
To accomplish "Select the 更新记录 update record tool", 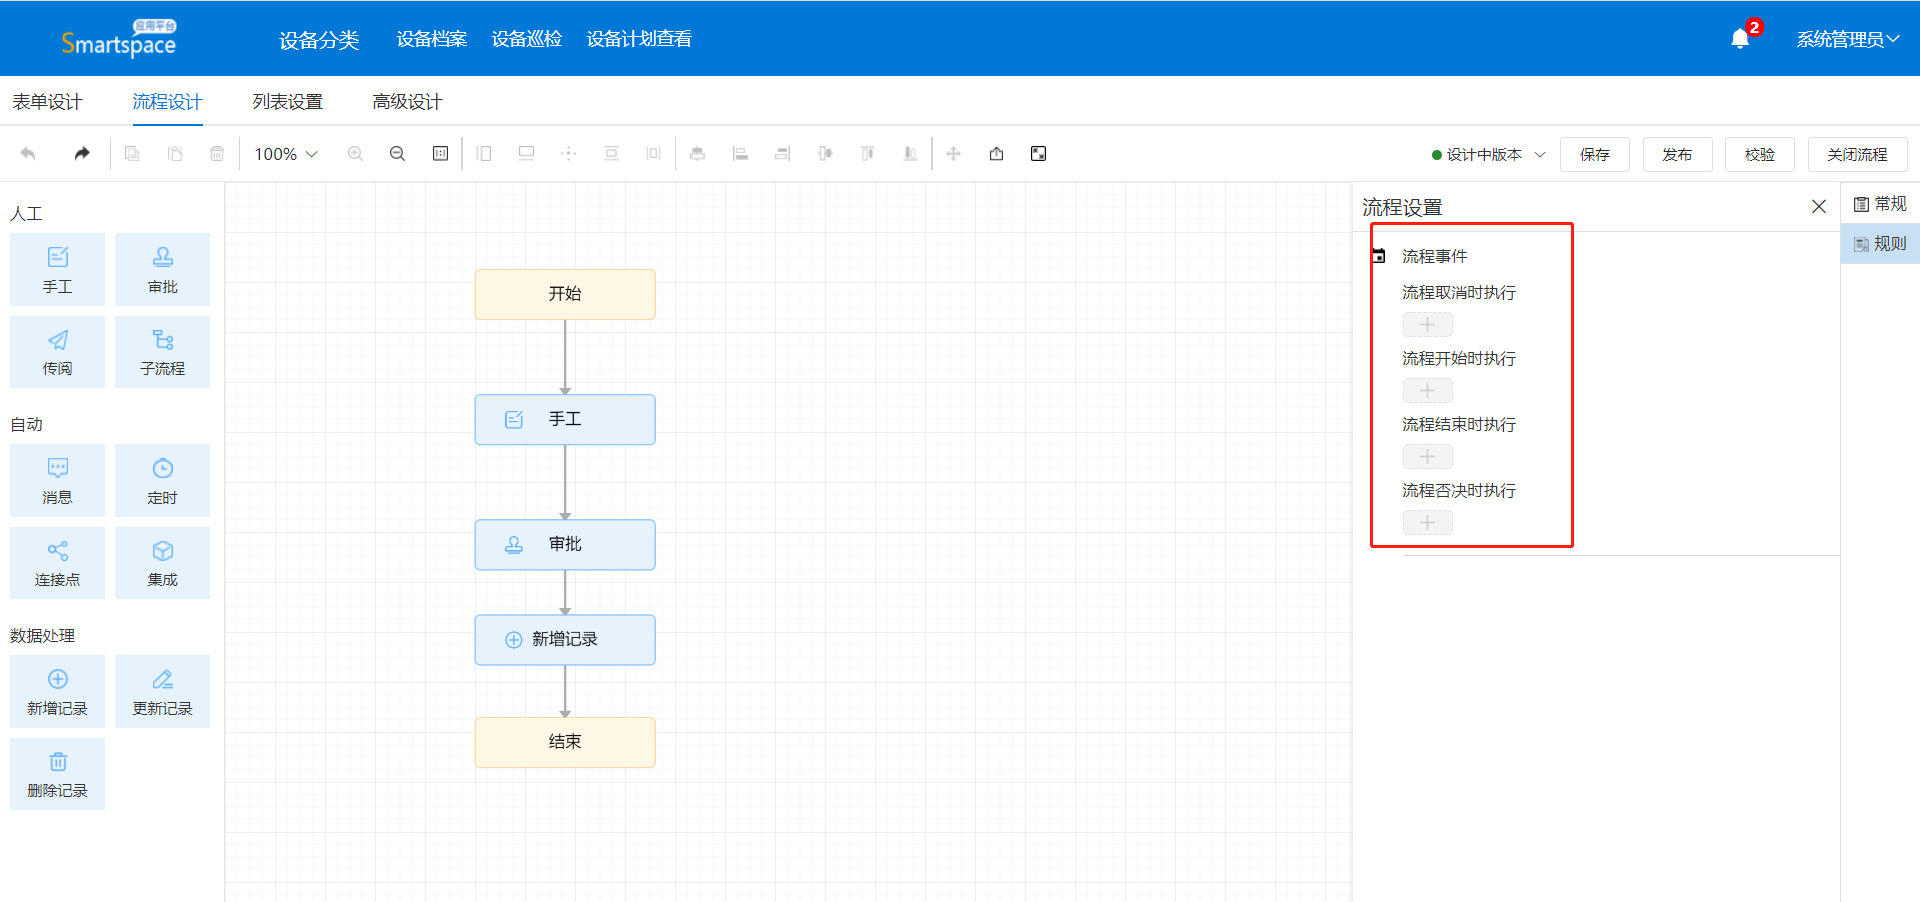I will tap(162, 692).
